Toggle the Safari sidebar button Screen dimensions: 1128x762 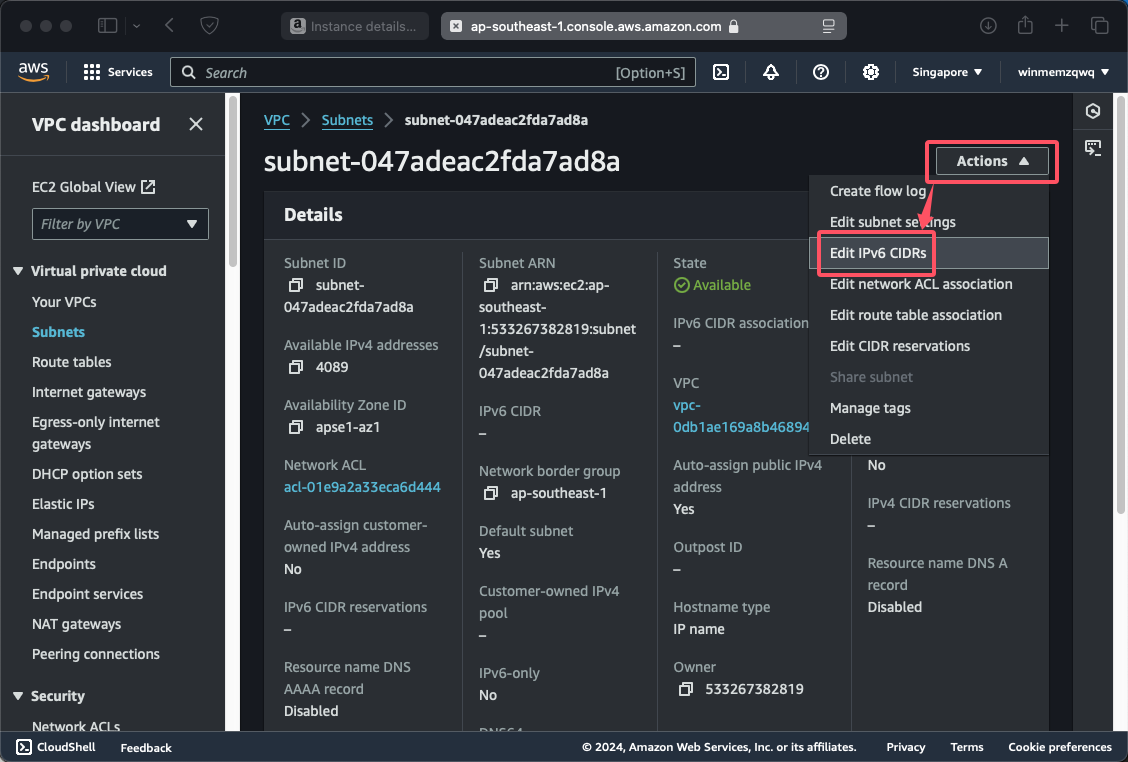pyautogui.click(x=107, y=26)
